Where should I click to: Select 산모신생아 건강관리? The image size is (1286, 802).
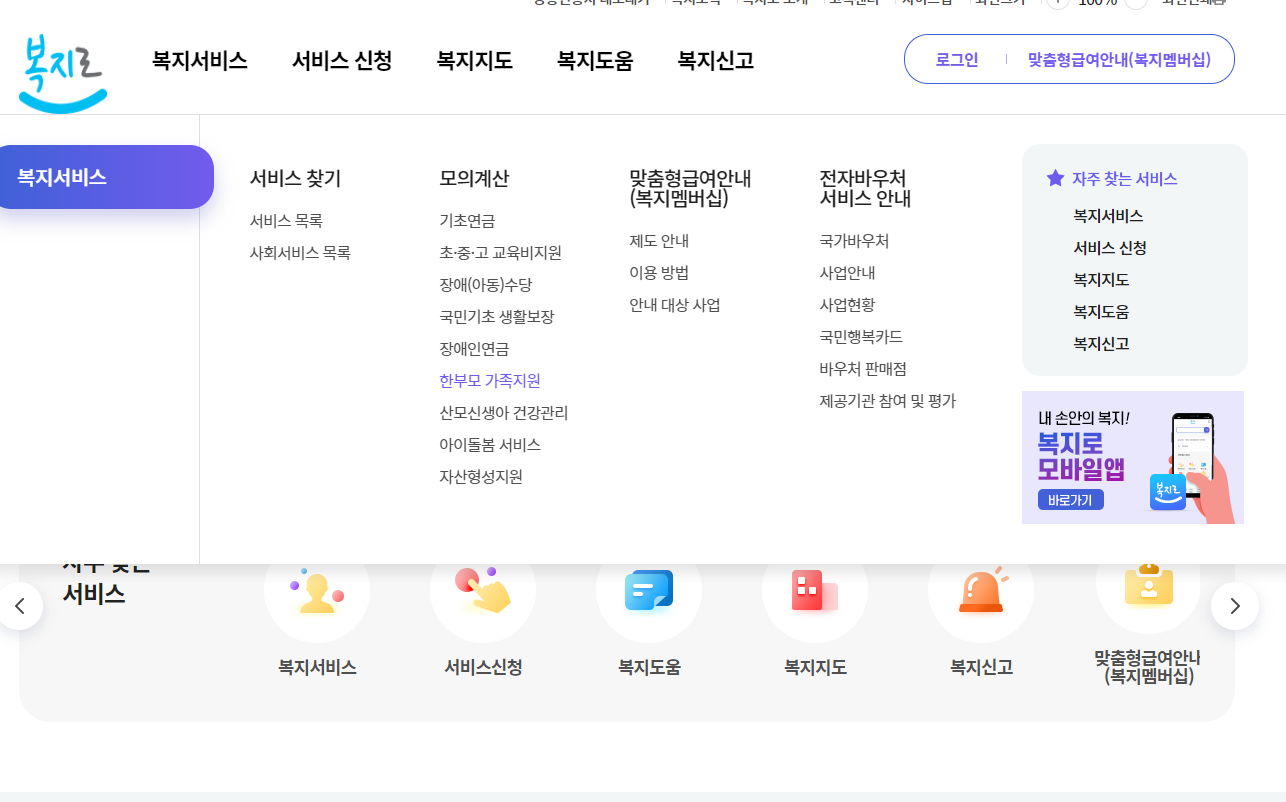503,412
